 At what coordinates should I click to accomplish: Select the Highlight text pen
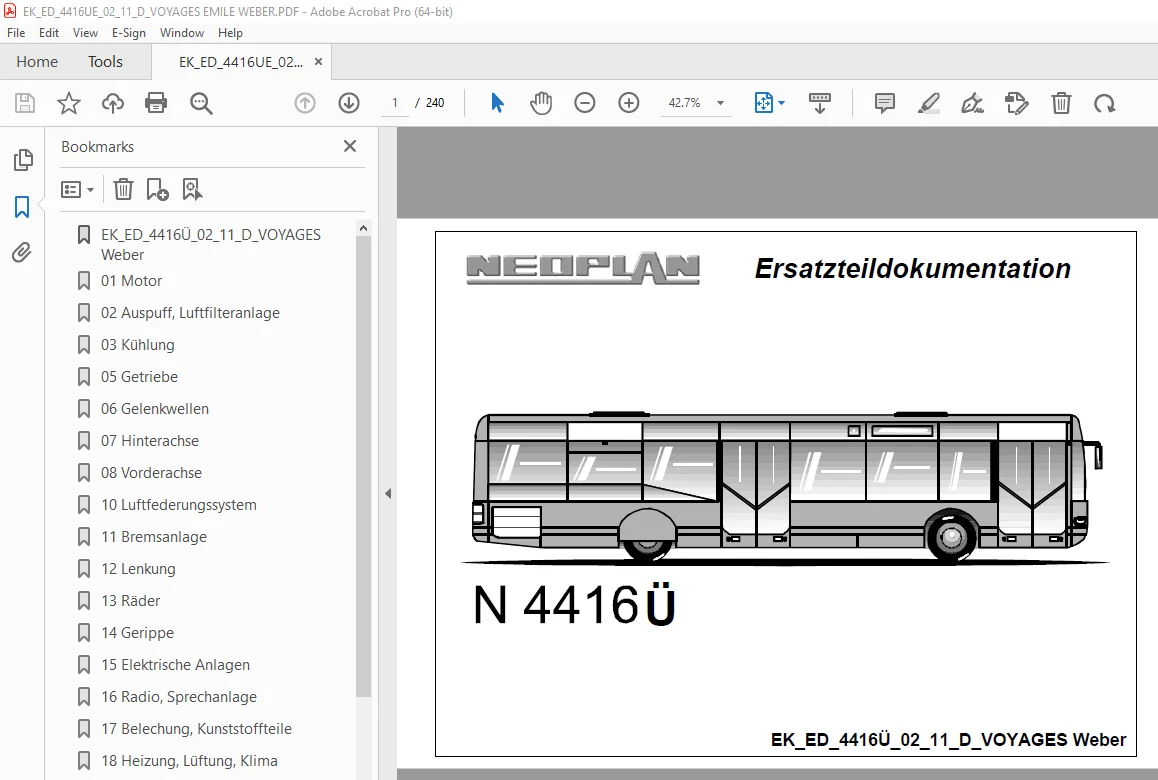tap(928, 103)
